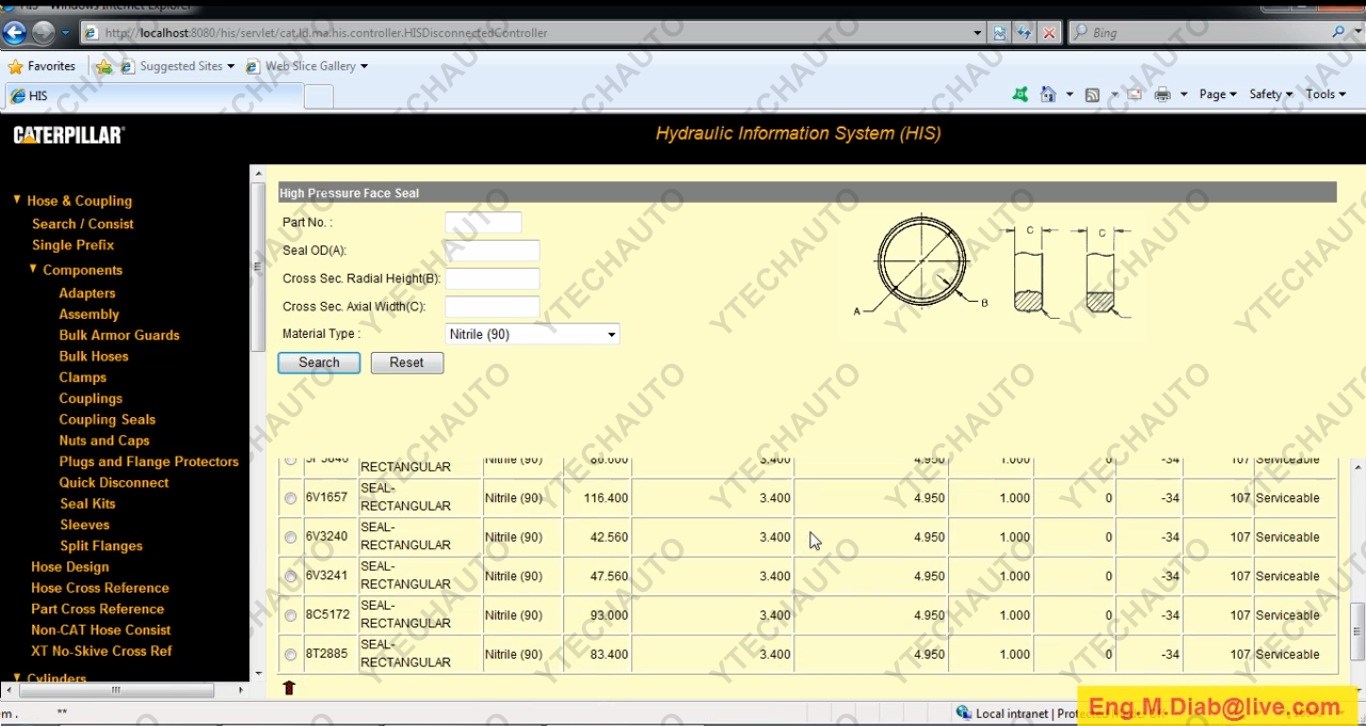Click the sidebar horizontal scrollbar thumb
The width and height of the screenshot is (1366, 726).
[116, 690]
